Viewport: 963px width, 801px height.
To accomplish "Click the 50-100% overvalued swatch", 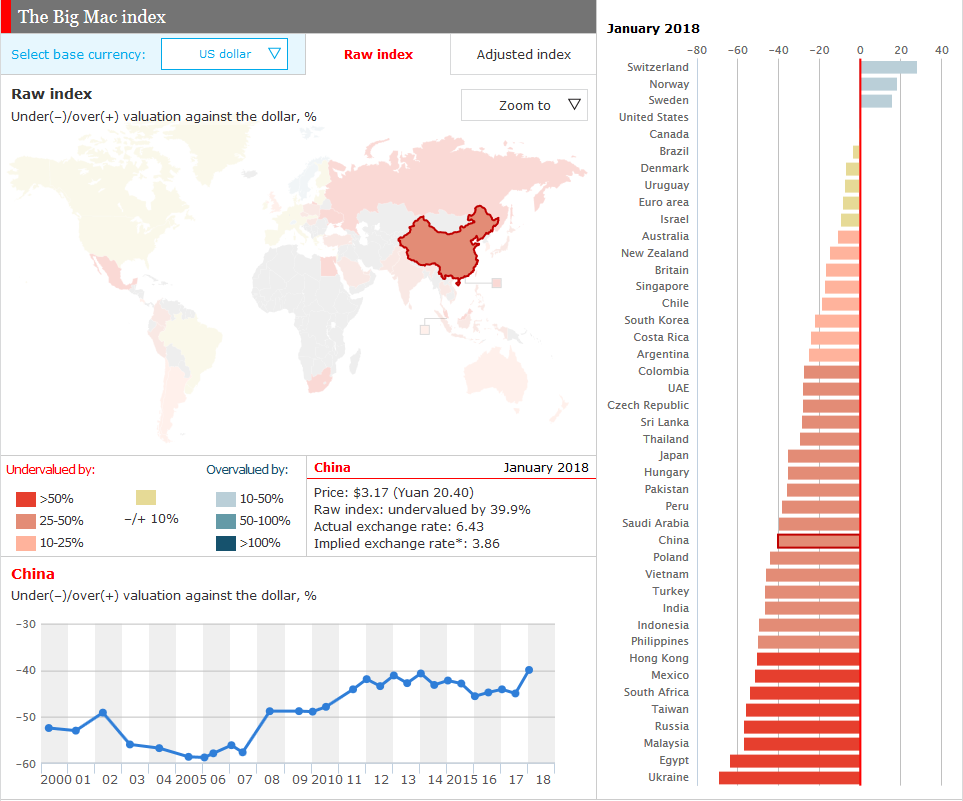I will point(226,521).
